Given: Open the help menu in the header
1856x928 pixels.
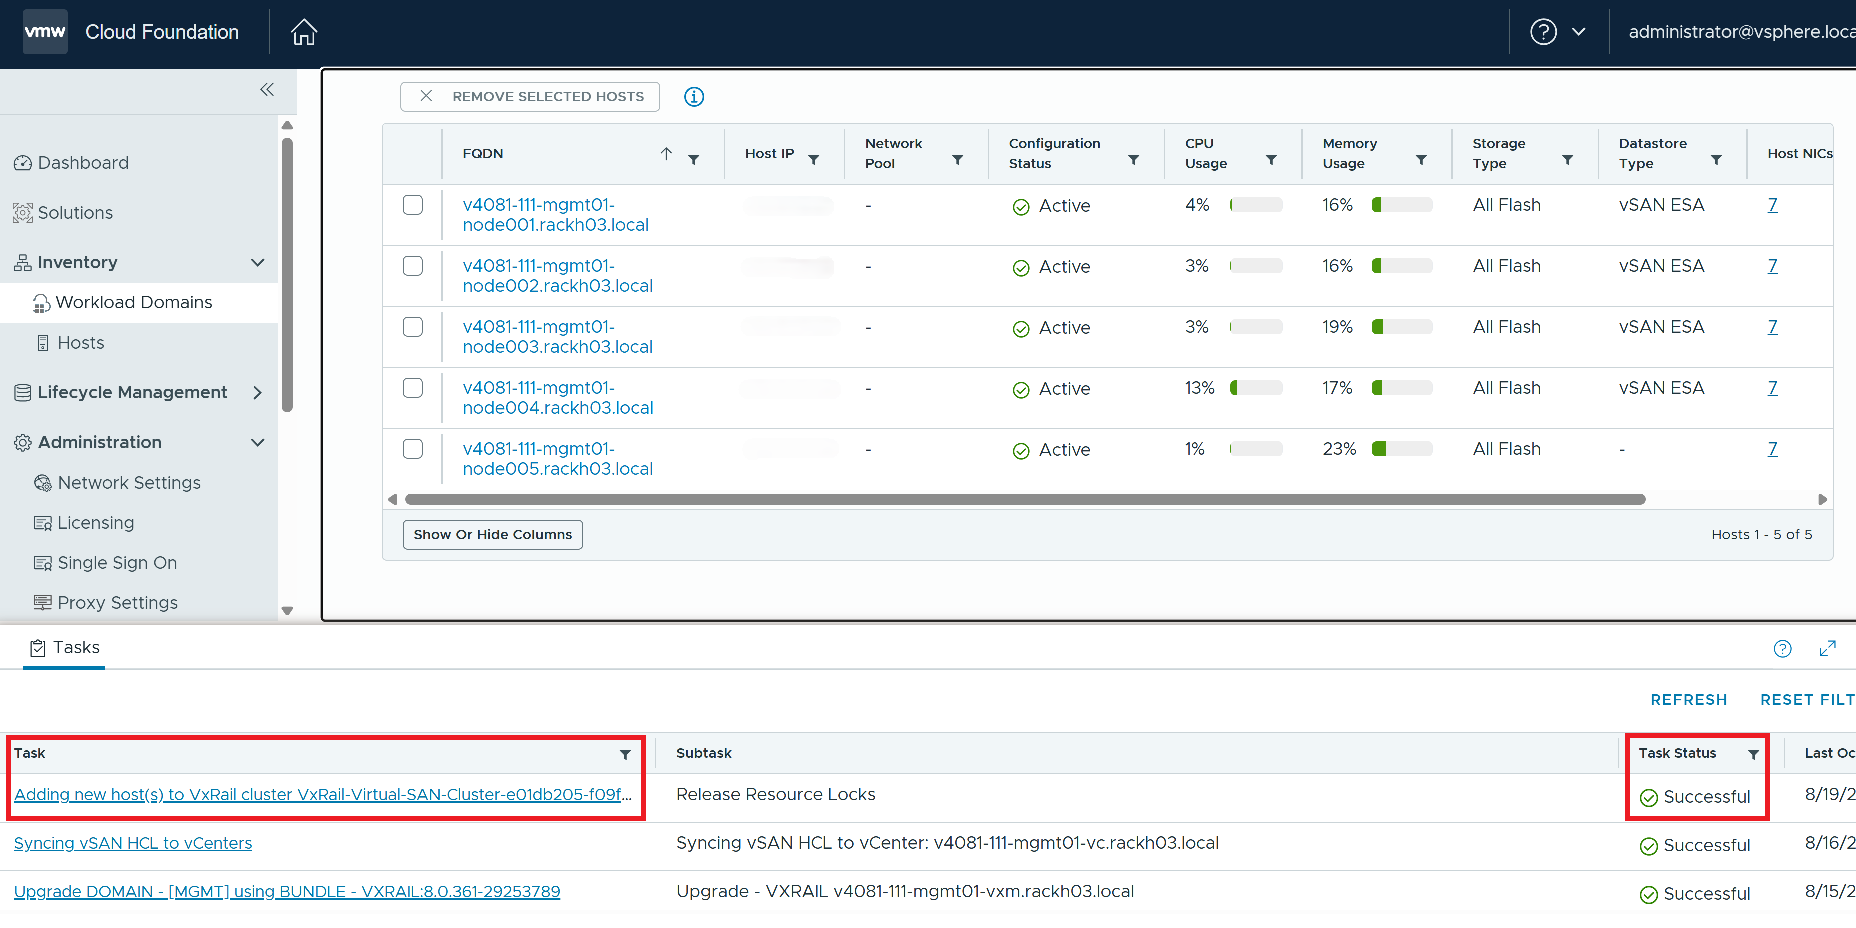Looking at the screenshot, I should 1557,31.
